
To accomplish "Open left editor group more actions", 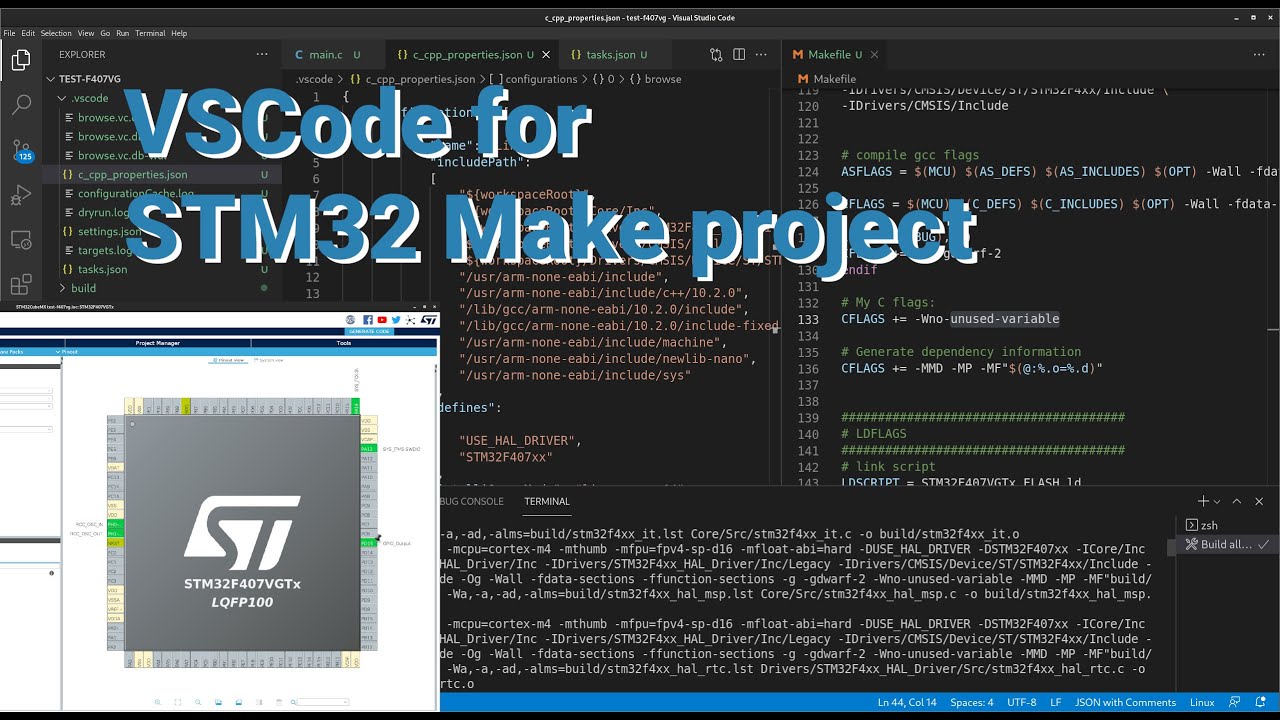I will click(763, 54).
